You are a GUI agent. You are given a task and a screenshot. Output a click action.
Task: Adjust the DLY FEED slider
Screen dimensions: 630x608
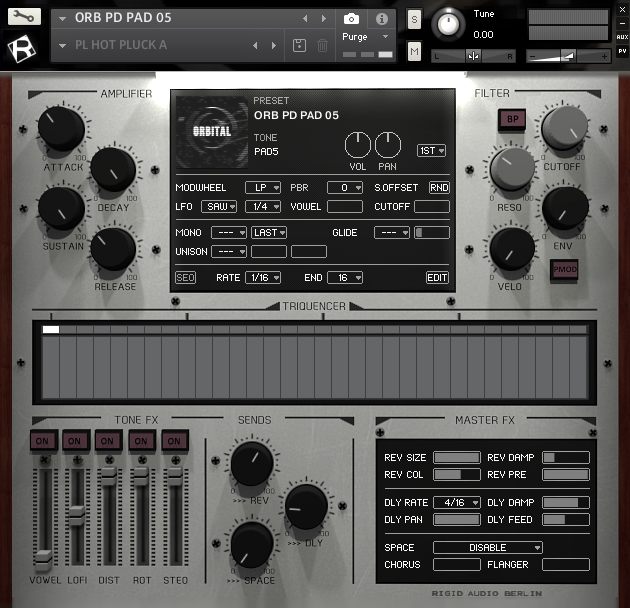(x=566, y=520)
